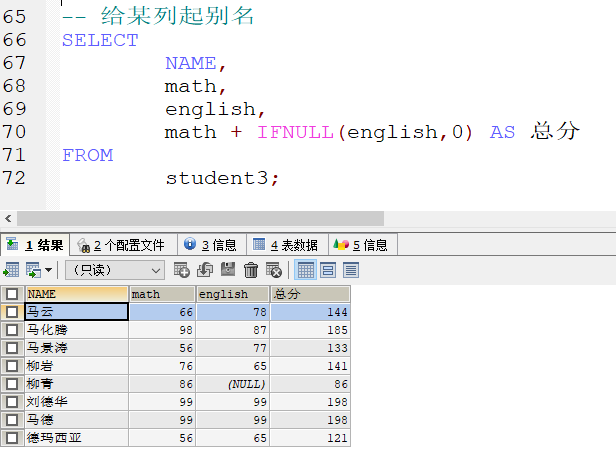Viewport: 616px width, 462px height.
Task: Check the checkbox for row 马化腾
Action: coord(12,330)
